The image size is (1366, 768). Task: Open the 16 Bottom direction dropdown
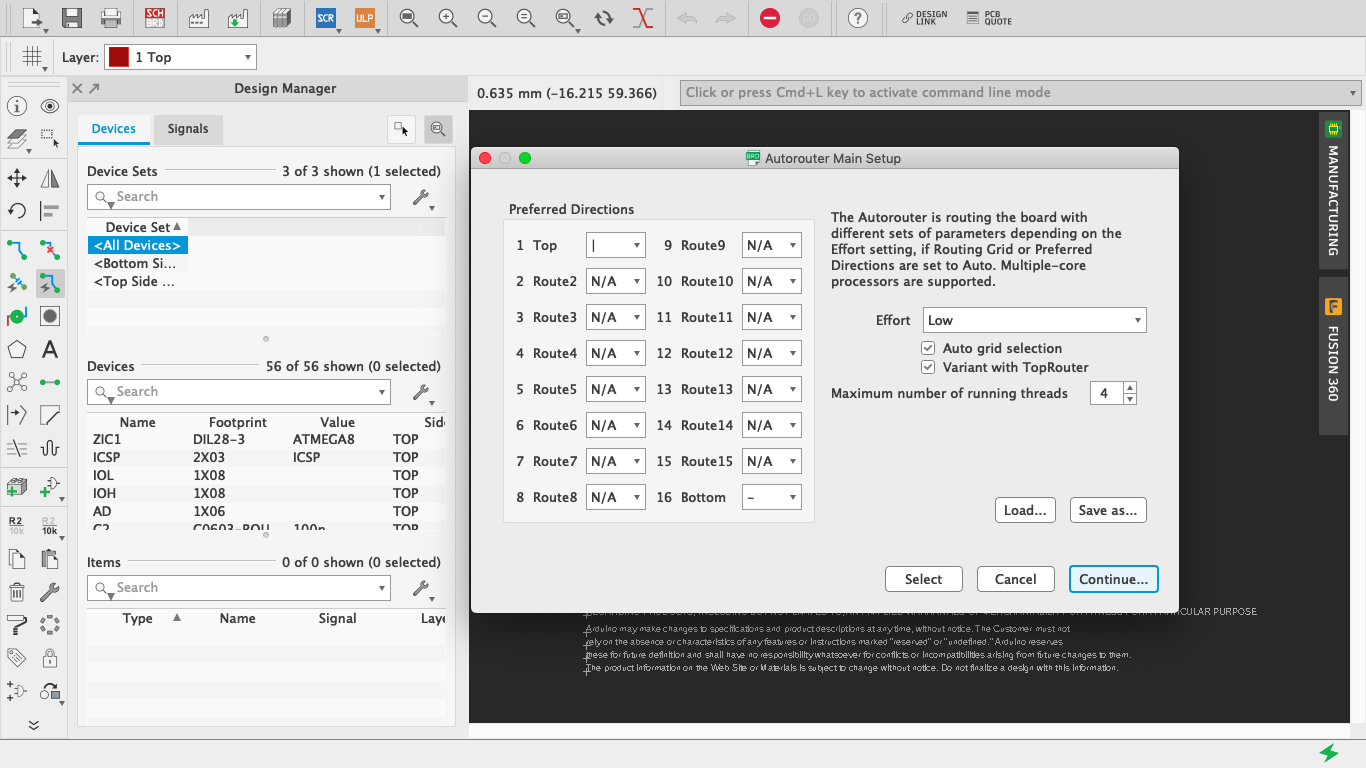[772, 497]
